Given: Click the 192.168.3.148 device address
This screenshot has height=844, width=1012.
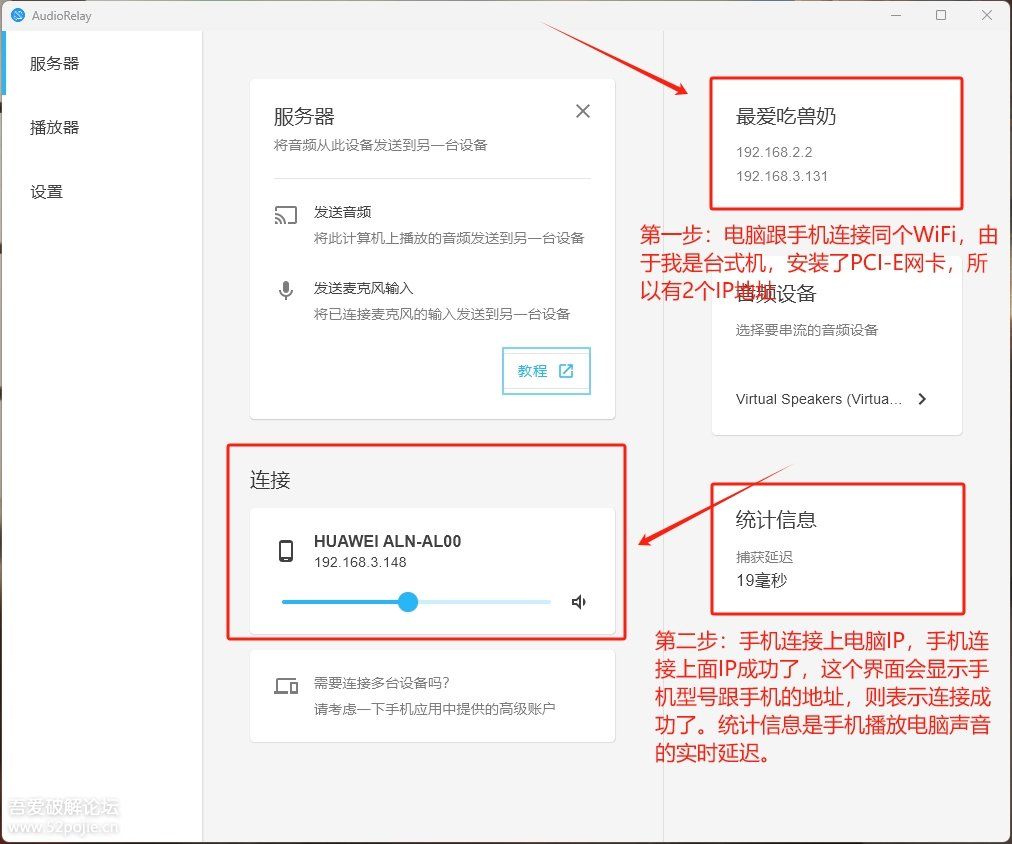Looking at the screenshot, I should [x=360, y=562].
